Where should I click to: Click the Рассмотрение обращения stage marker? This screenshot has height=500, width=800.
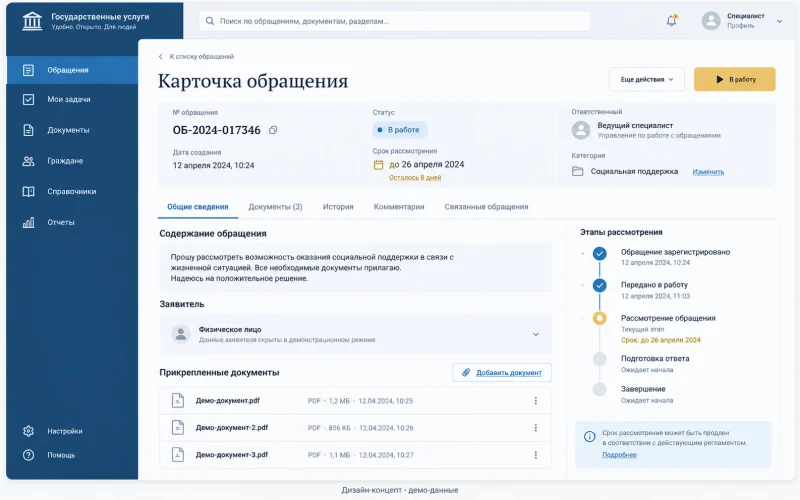tap(599, 318)
